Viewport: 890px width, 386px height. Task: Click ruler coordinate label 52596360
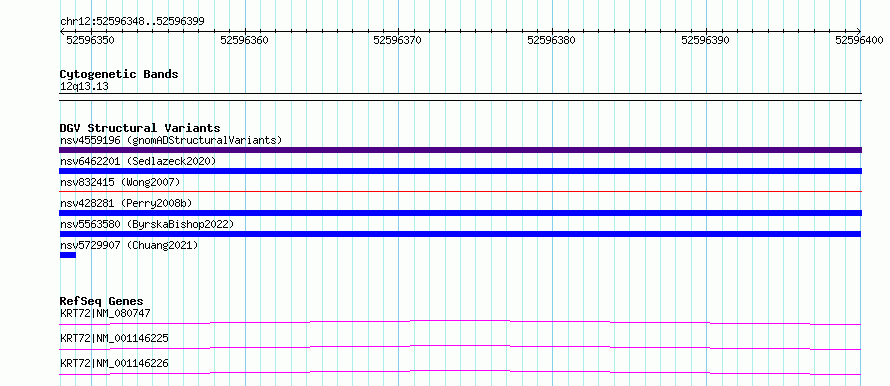(245, 40)
